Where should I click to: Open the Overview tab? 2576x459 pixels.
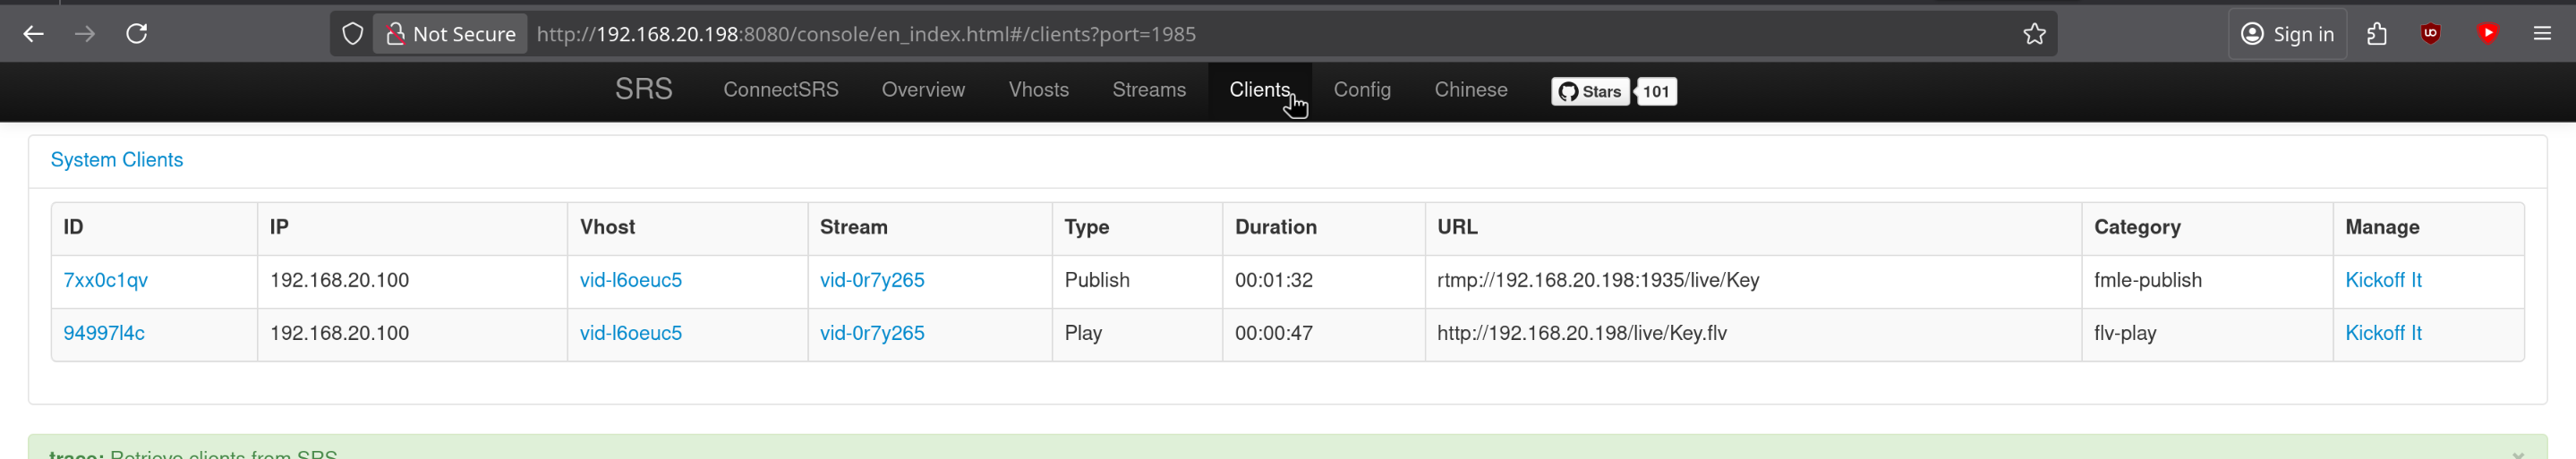pyautogui.click(x=923, y=90)
